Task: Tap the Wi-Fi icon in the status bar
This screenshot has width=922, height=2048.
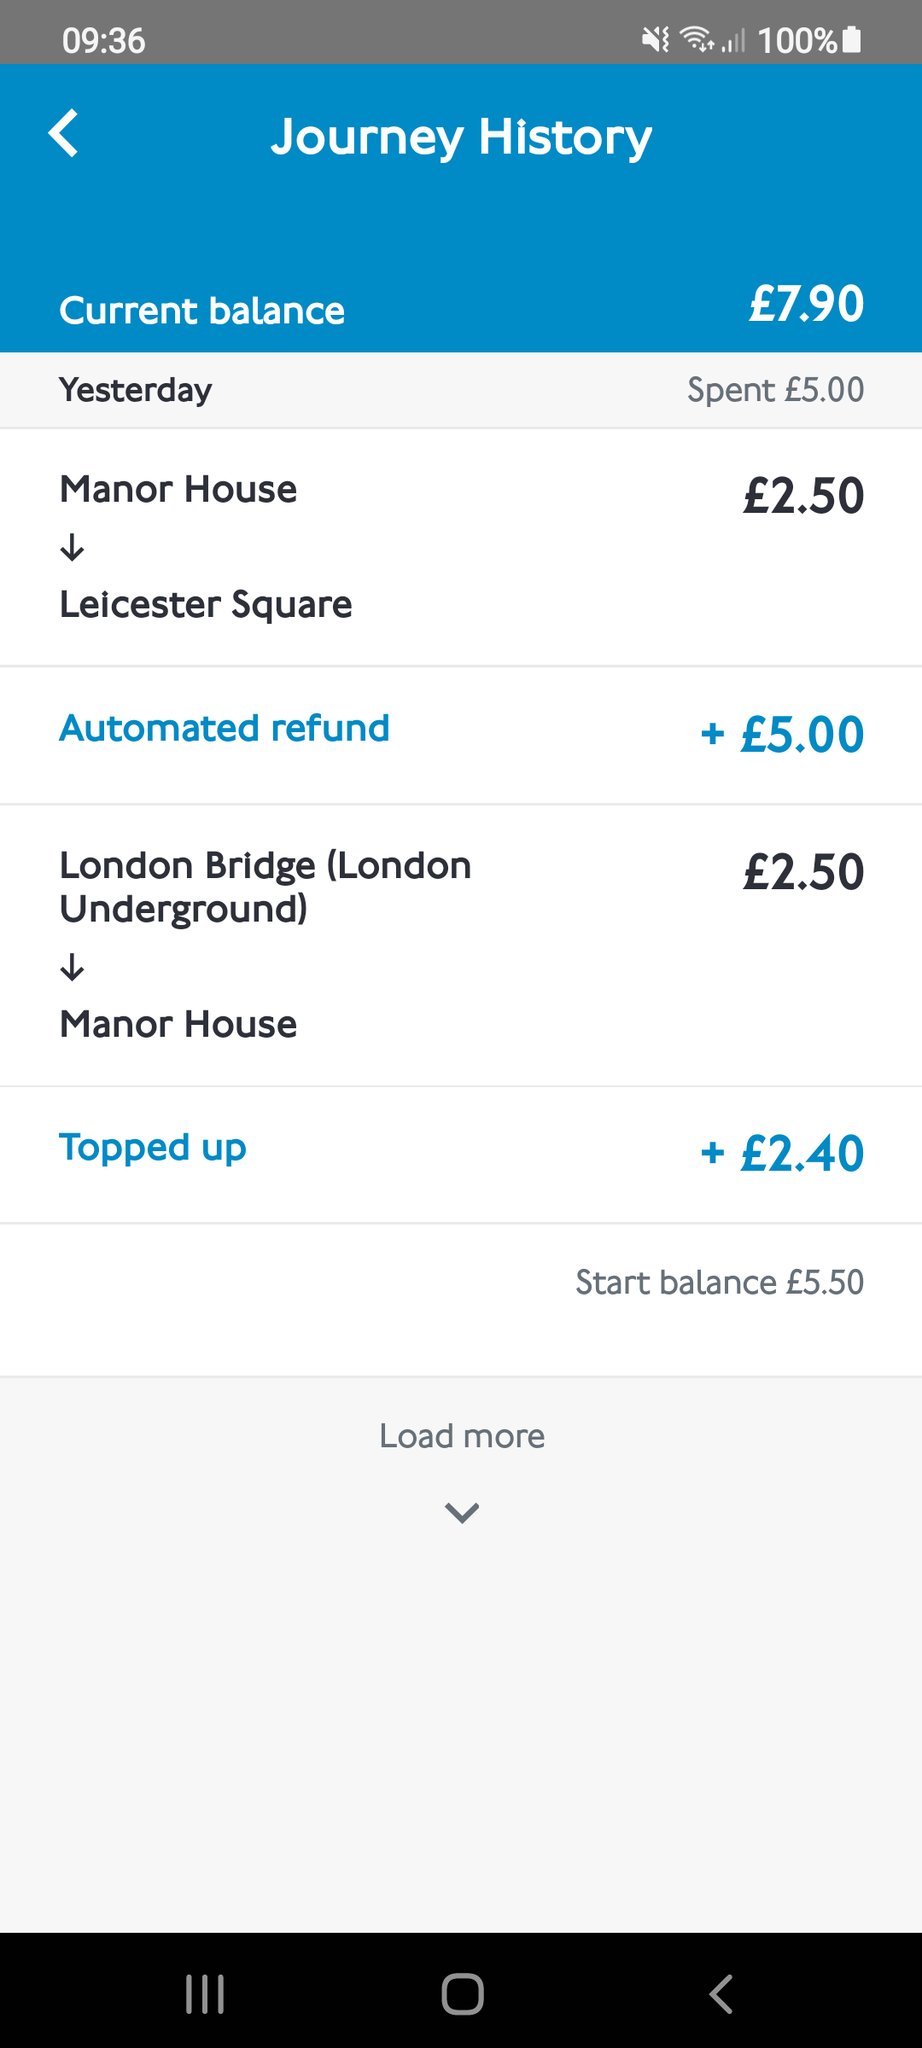Action: (696, 40)
